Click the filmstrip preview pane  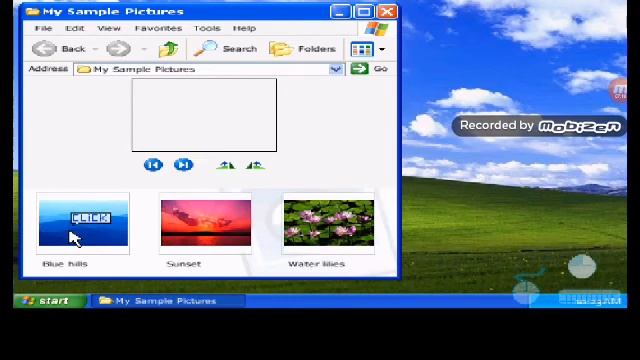coord(204,115)
